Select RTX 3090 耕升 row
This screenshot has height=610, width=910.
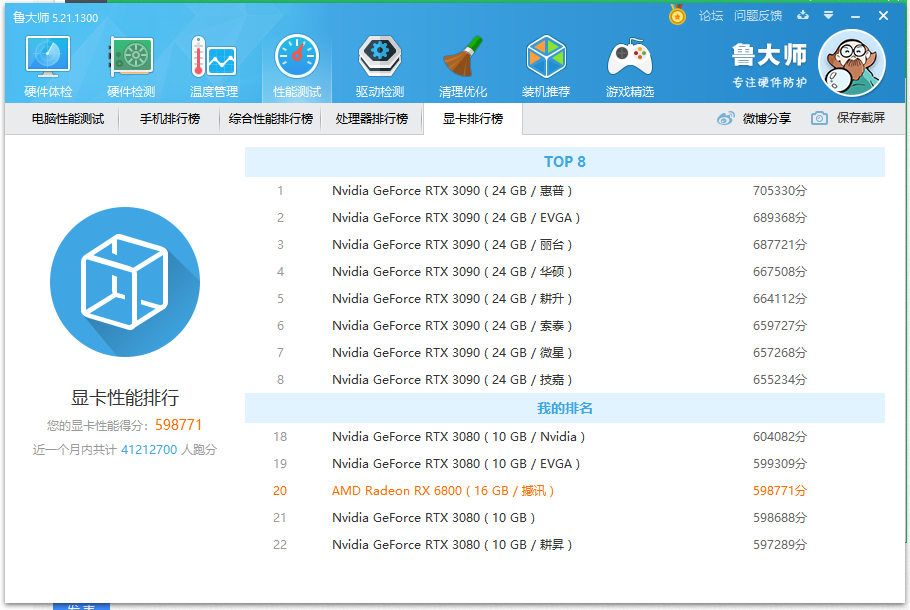(x=565, y=298)
